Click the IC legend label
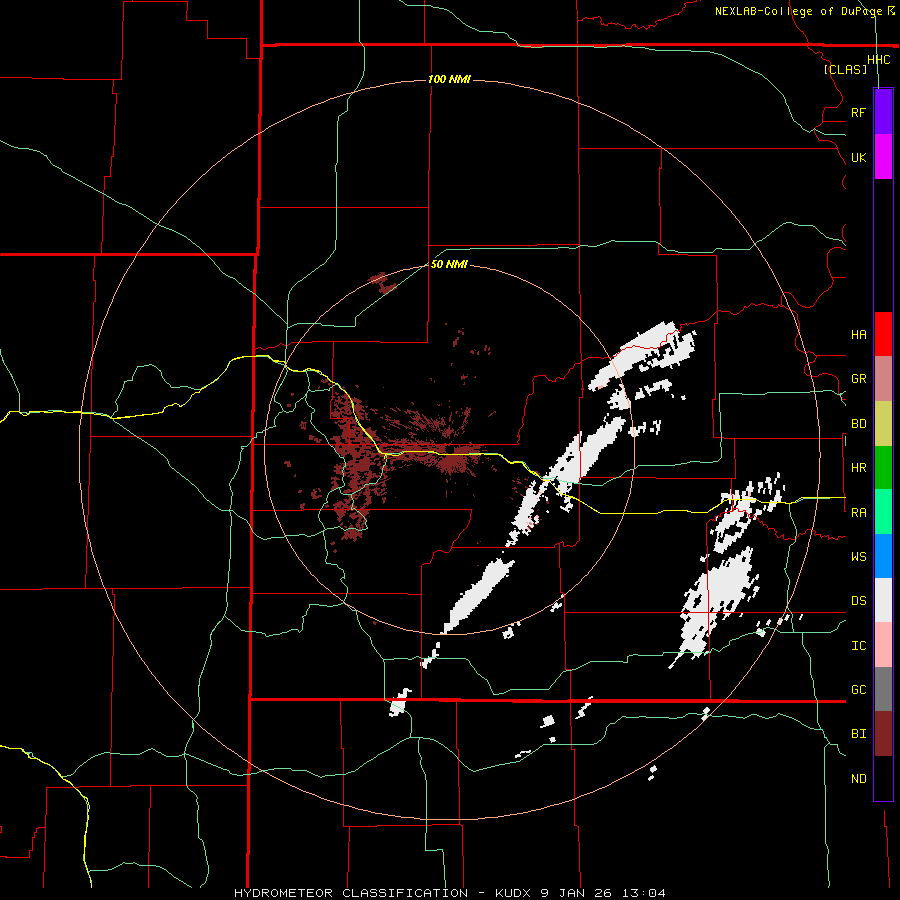The image size is (900, 900). (858, 646)
